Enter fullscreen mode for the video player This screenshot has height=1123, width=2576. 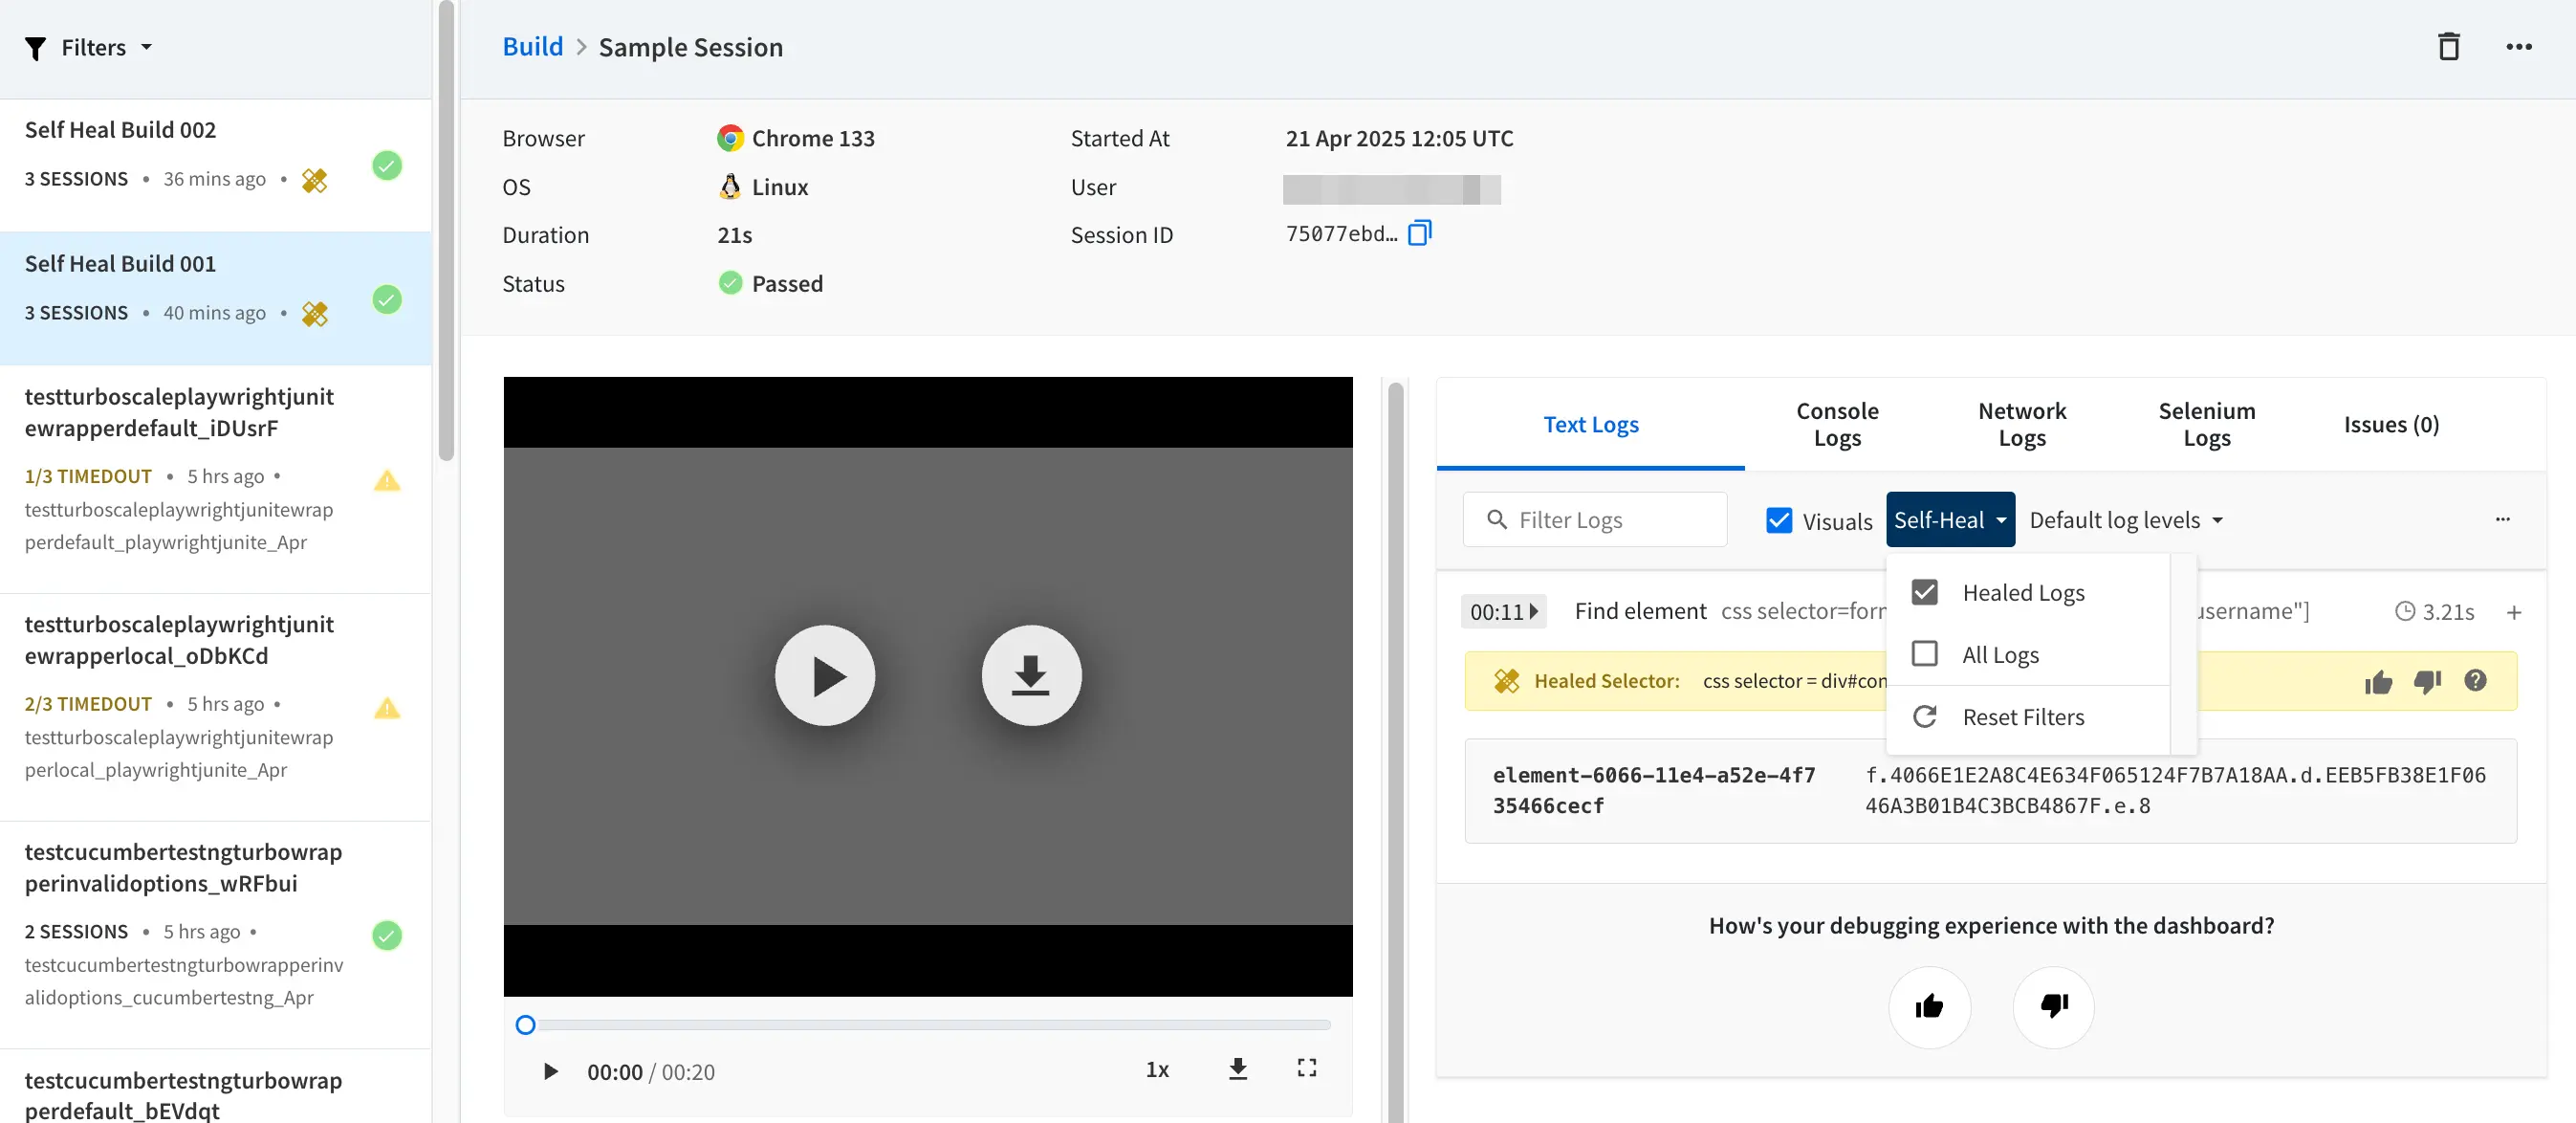[x=1306, y=1068]
